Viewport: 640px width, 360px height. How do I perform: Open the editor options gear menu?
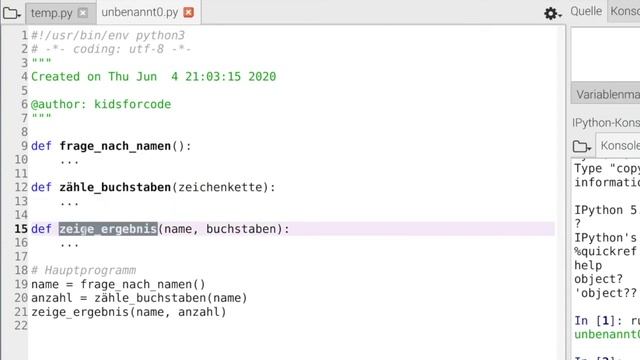pos(552,13)
